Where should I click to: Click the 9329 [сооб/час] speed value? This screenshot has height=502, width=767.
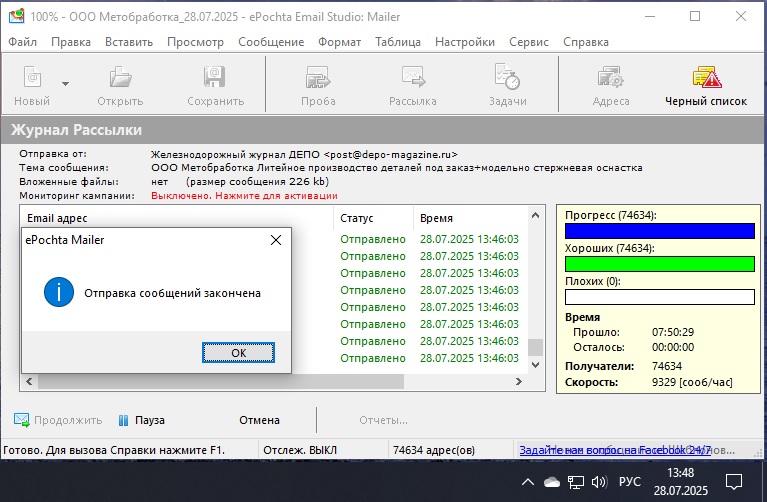(x=692, y=382)
